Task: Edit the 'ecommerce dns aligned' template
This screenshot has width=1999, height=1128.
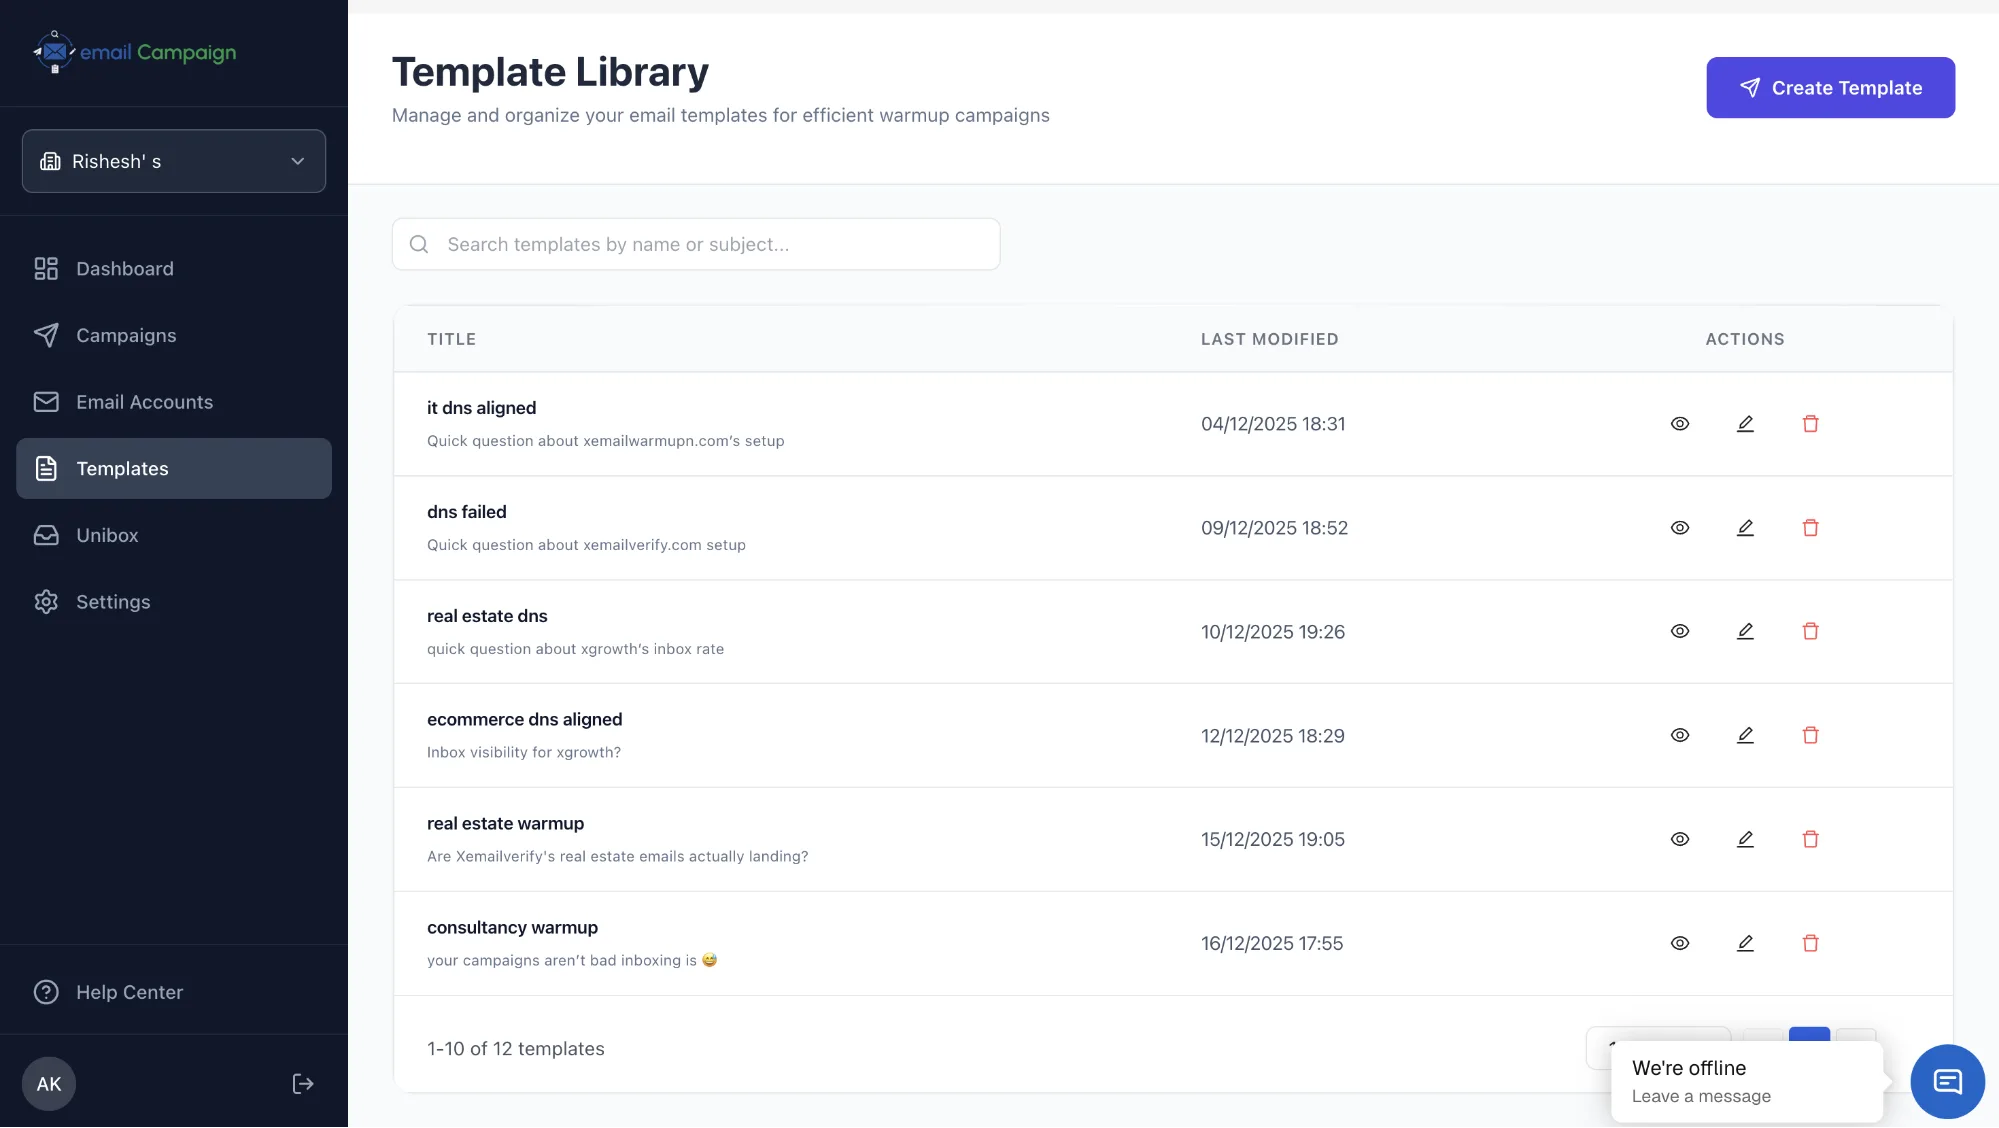Action: 1745,735
